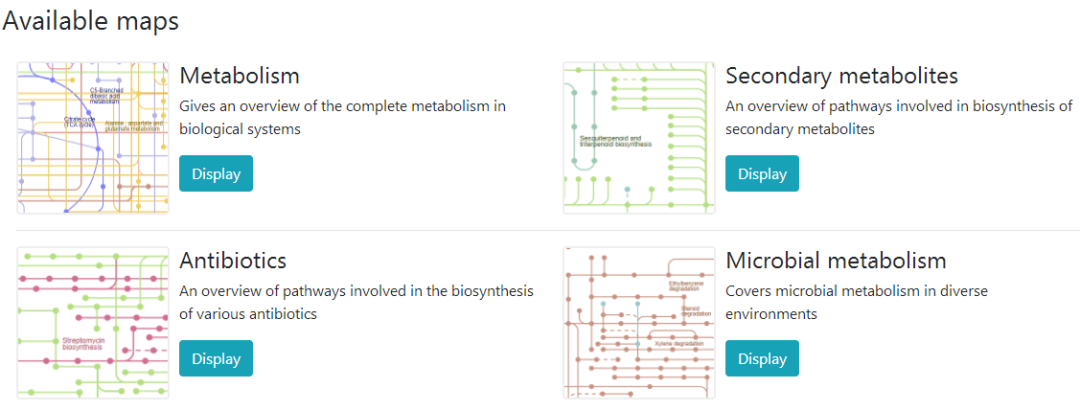The image size is (1080, 411).
Task: Open the Antibiotics map thumbnail
Action: click(93, 322)
